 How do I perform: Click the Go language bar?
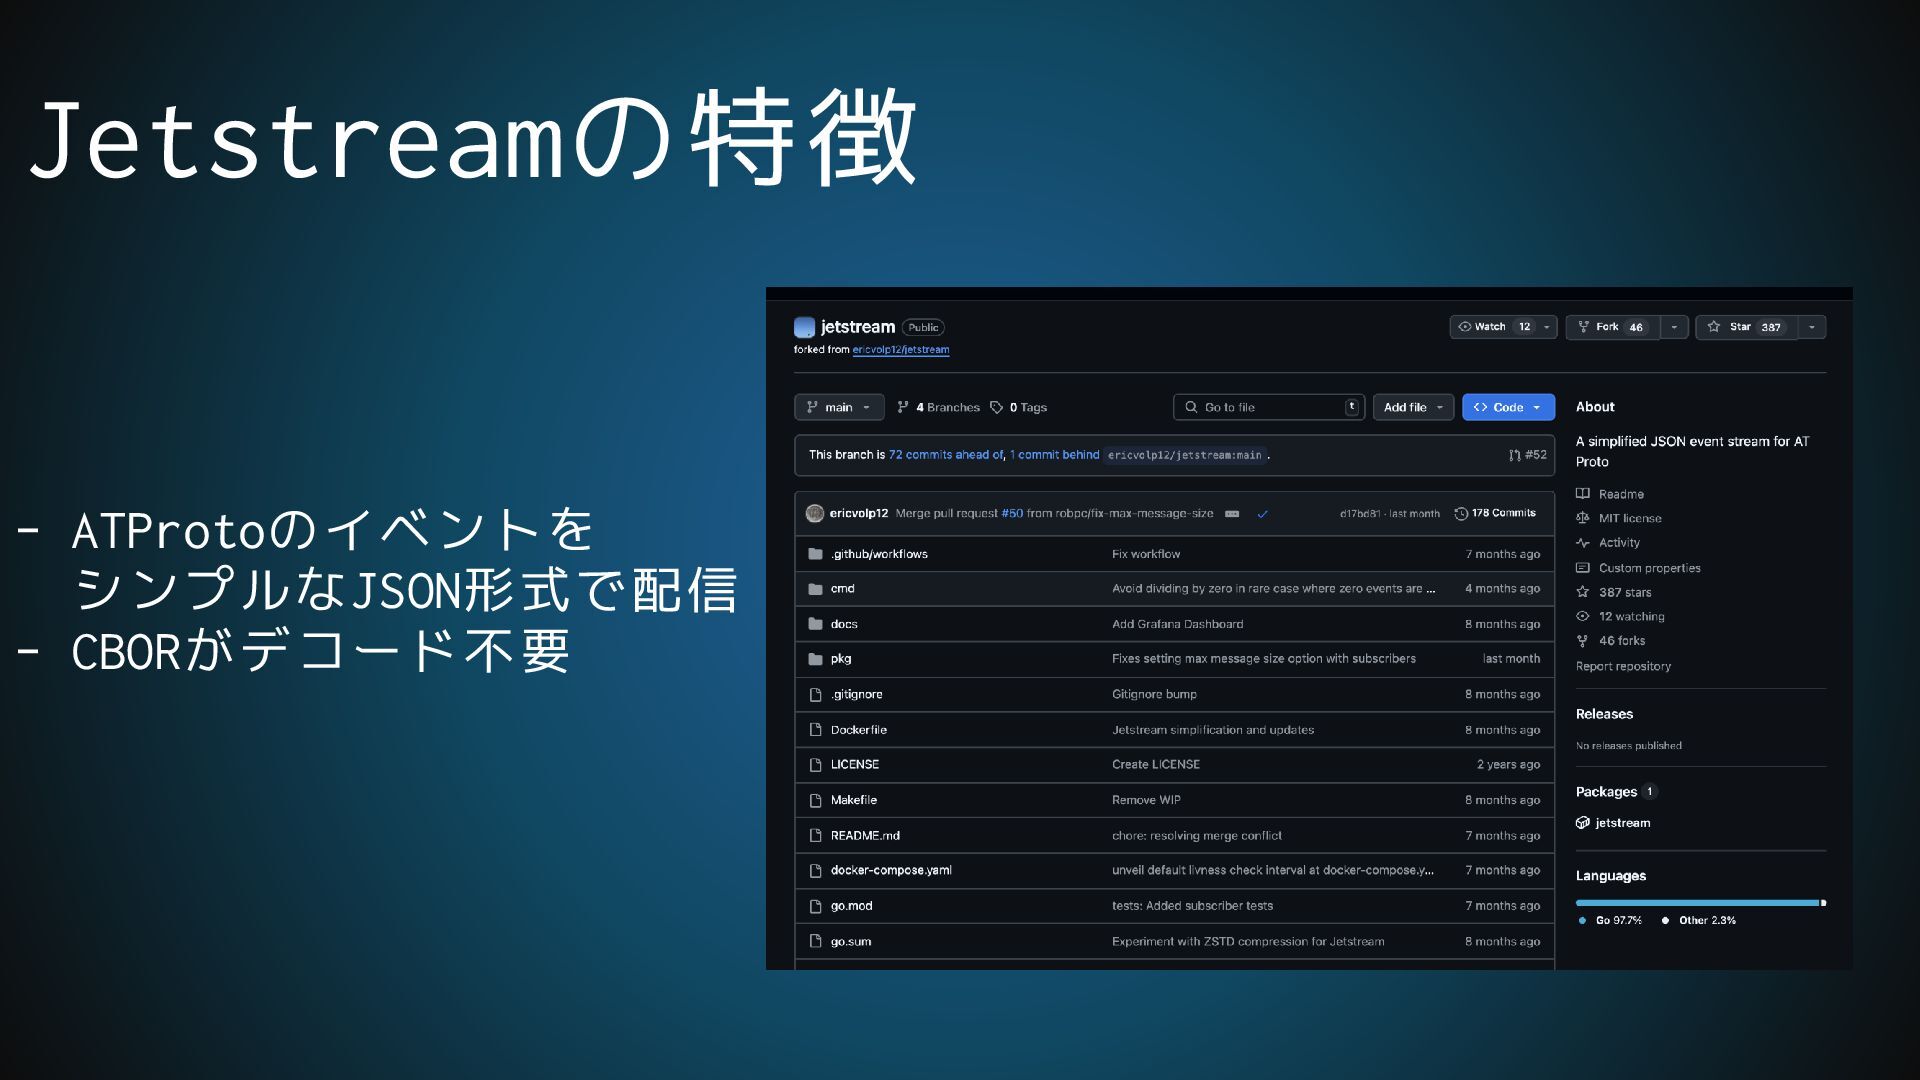[x=1696, y=903]
